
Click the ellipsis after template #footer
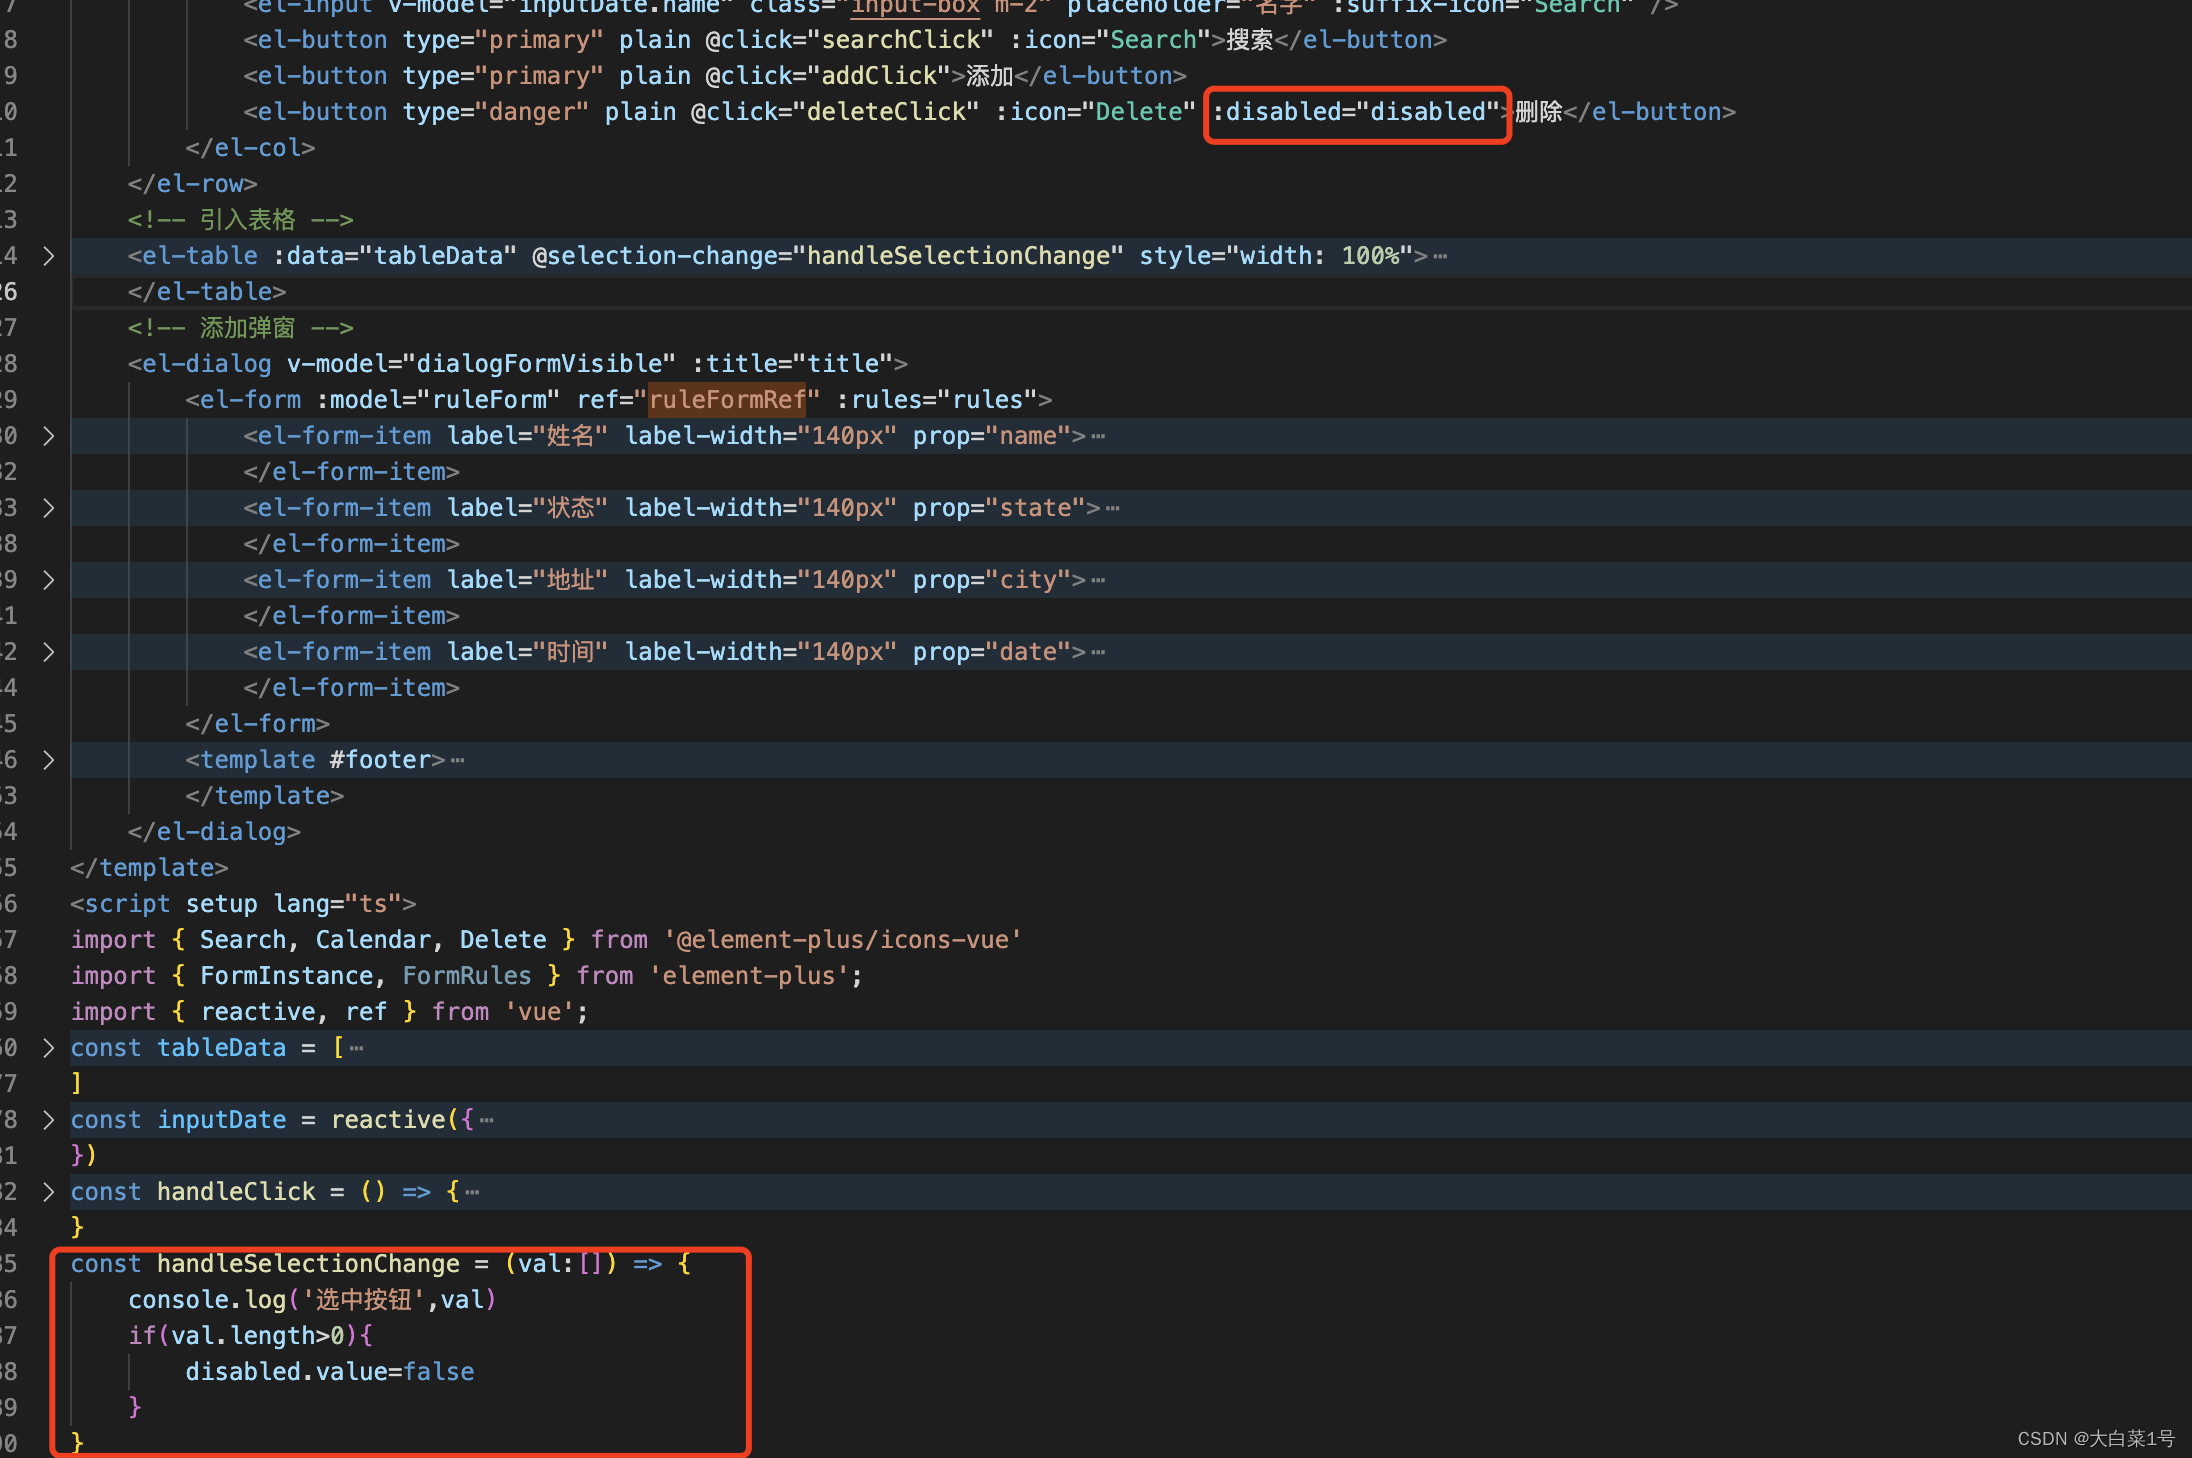[x=458, y=761]
